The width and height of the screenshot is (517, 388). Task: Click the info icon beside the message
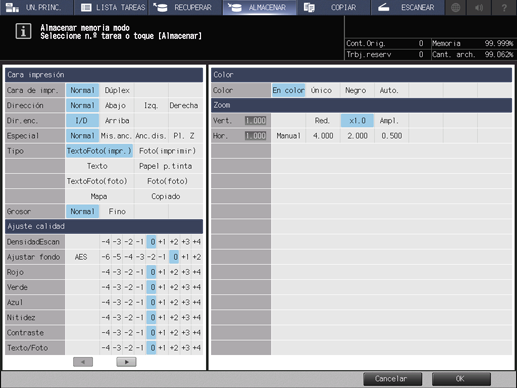pos(23,32)
